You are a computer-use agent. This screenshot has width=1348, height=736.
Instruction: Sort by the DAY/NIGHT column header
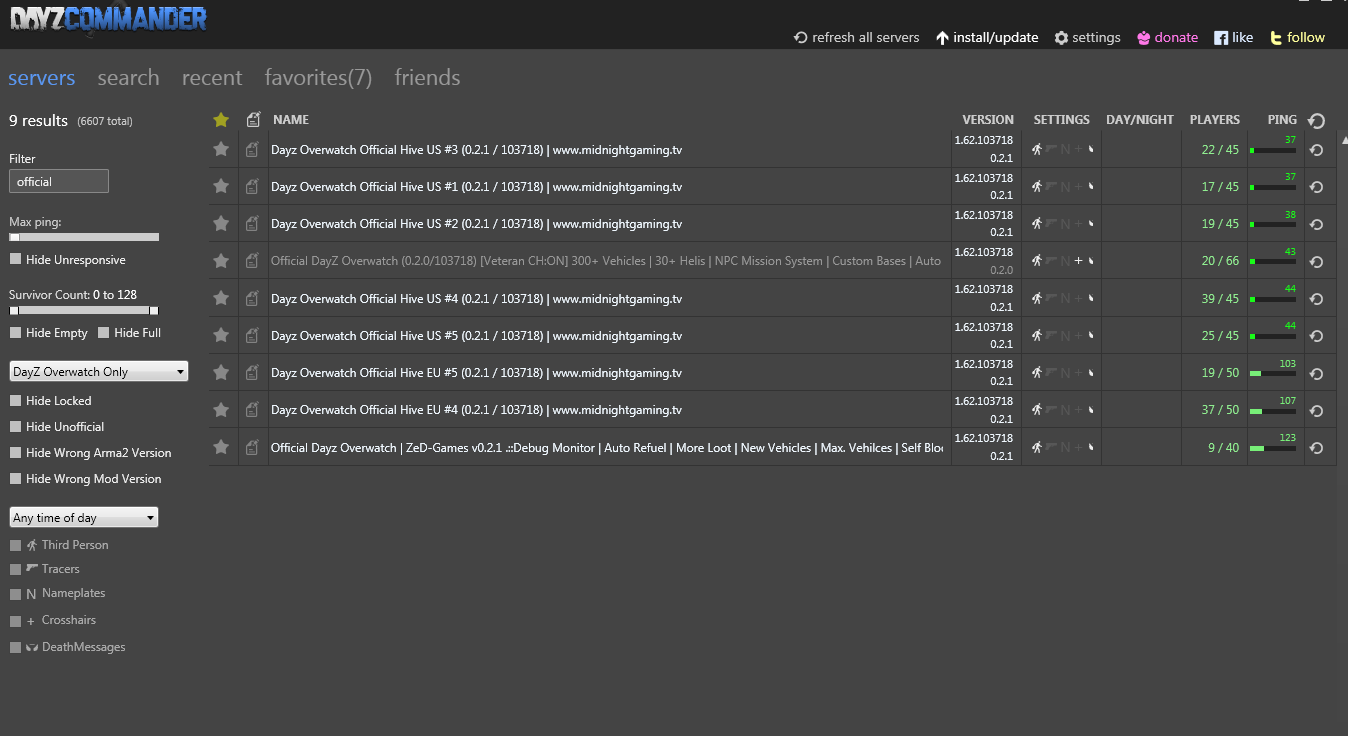(x=1140, y=120)
